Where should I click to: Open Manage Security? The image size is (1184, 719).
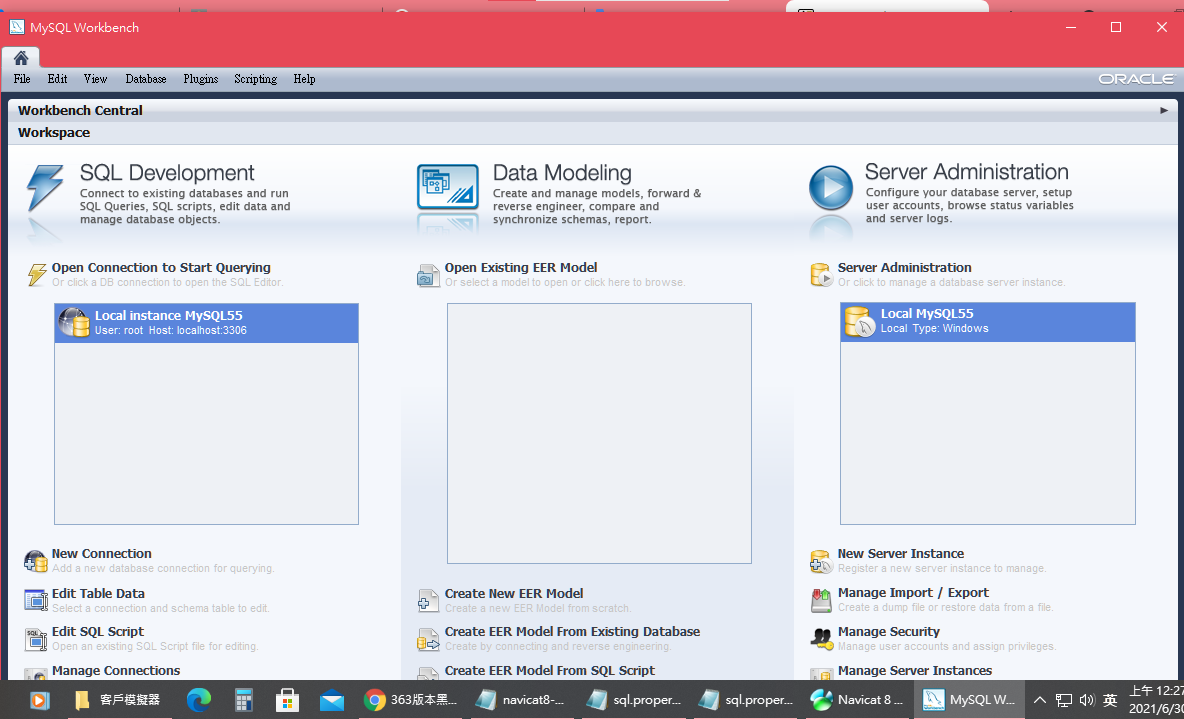pyautogui.click(x=889, y=631)
